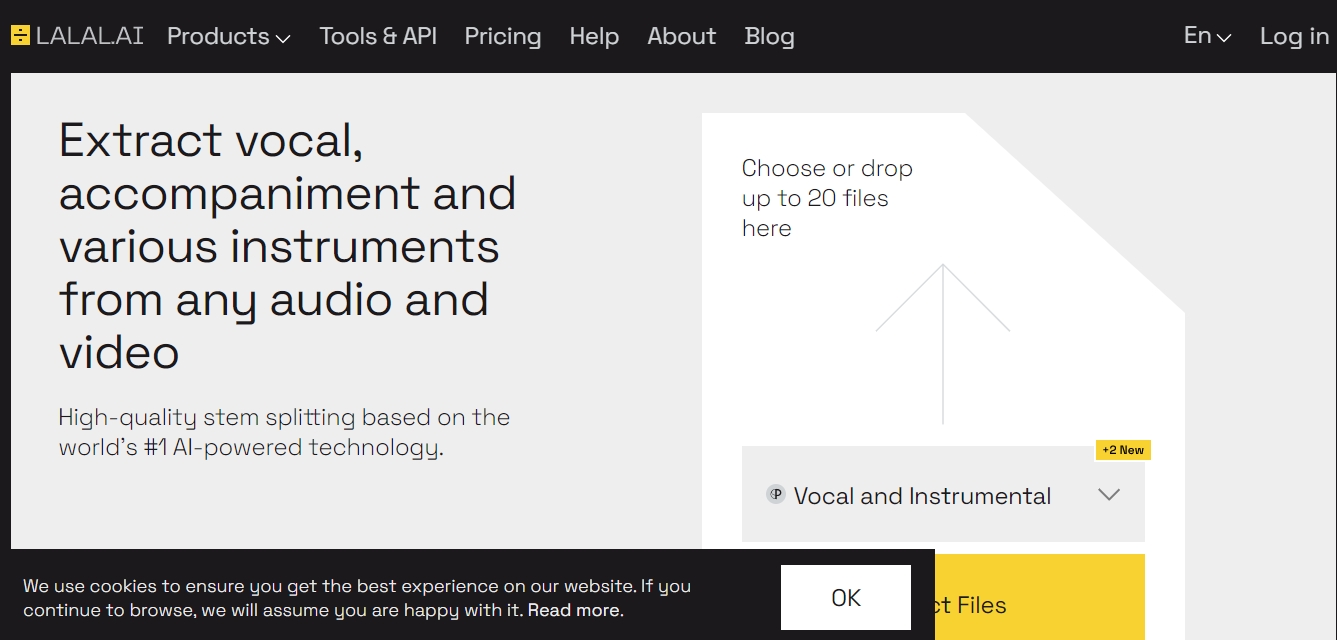Click the LALAL.AI wordmark text
Viewport: 1337px width, 640px height.
point(90,36)
